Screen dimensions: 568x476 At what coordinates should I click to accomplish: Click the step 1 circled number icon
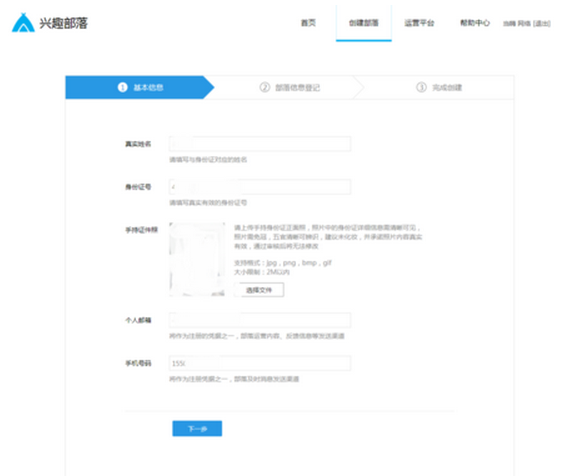click(122, 87)
